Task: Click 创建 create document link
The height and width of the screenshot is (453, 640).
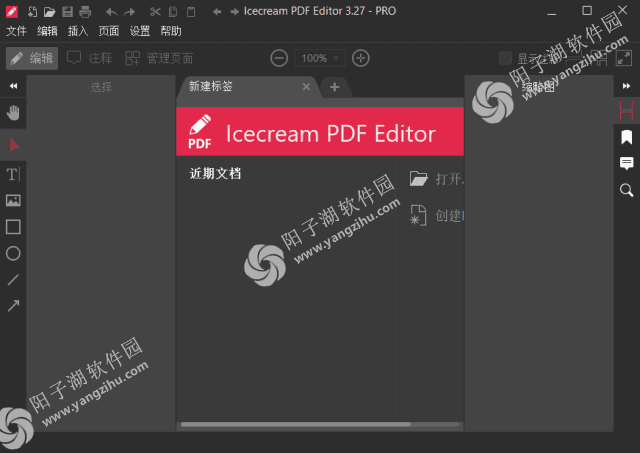Action: (x=436, y=215)
